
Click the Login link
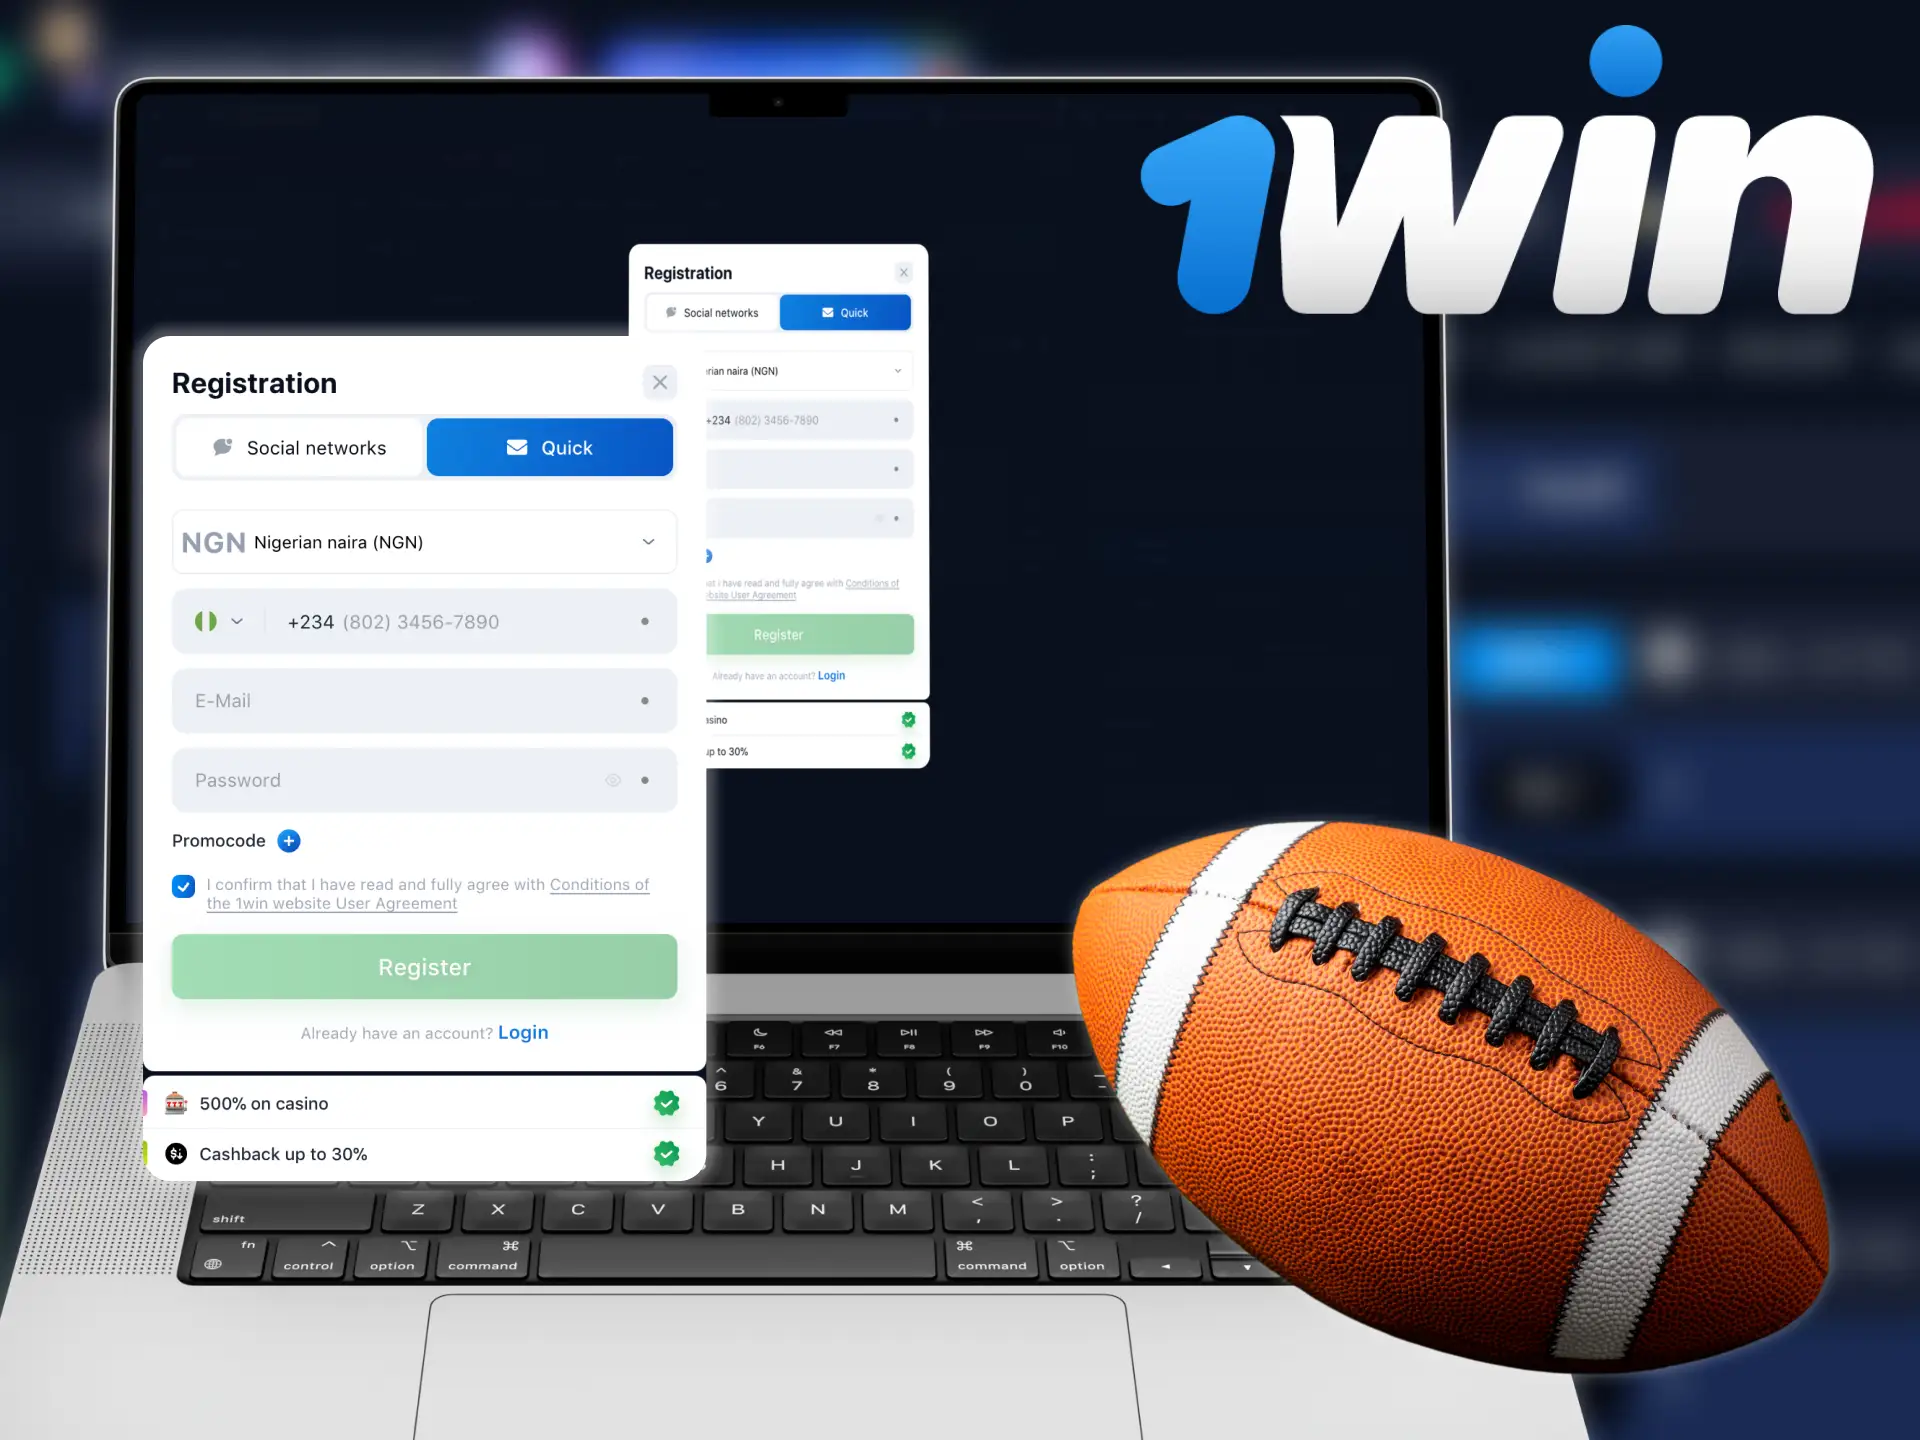pyautogui.click(x=523, y=1032)
